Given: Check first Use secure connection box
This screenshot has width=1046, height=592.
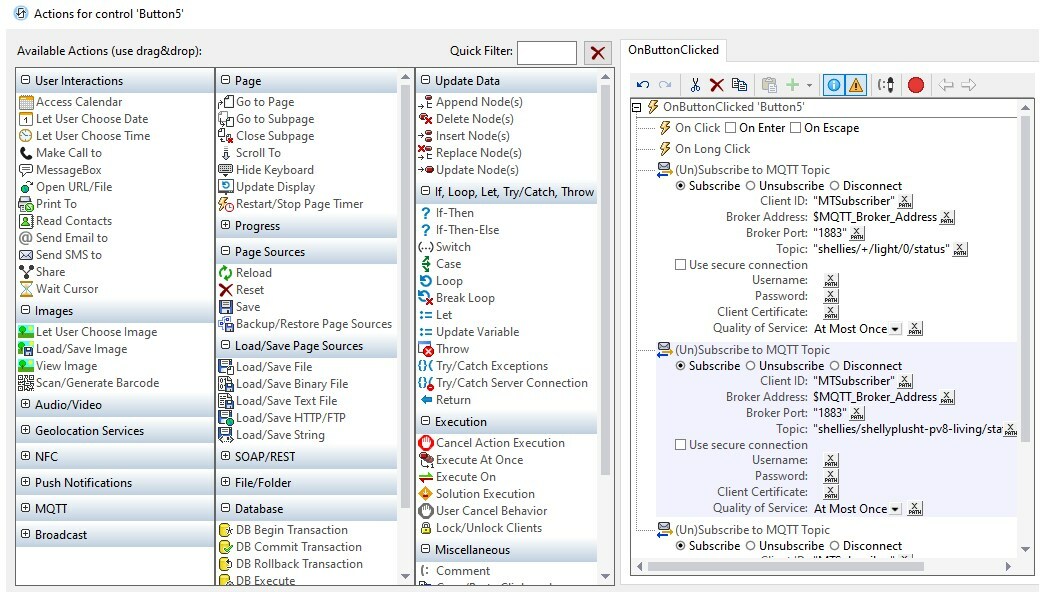Looking at the screenshot, I should [680, 265].
